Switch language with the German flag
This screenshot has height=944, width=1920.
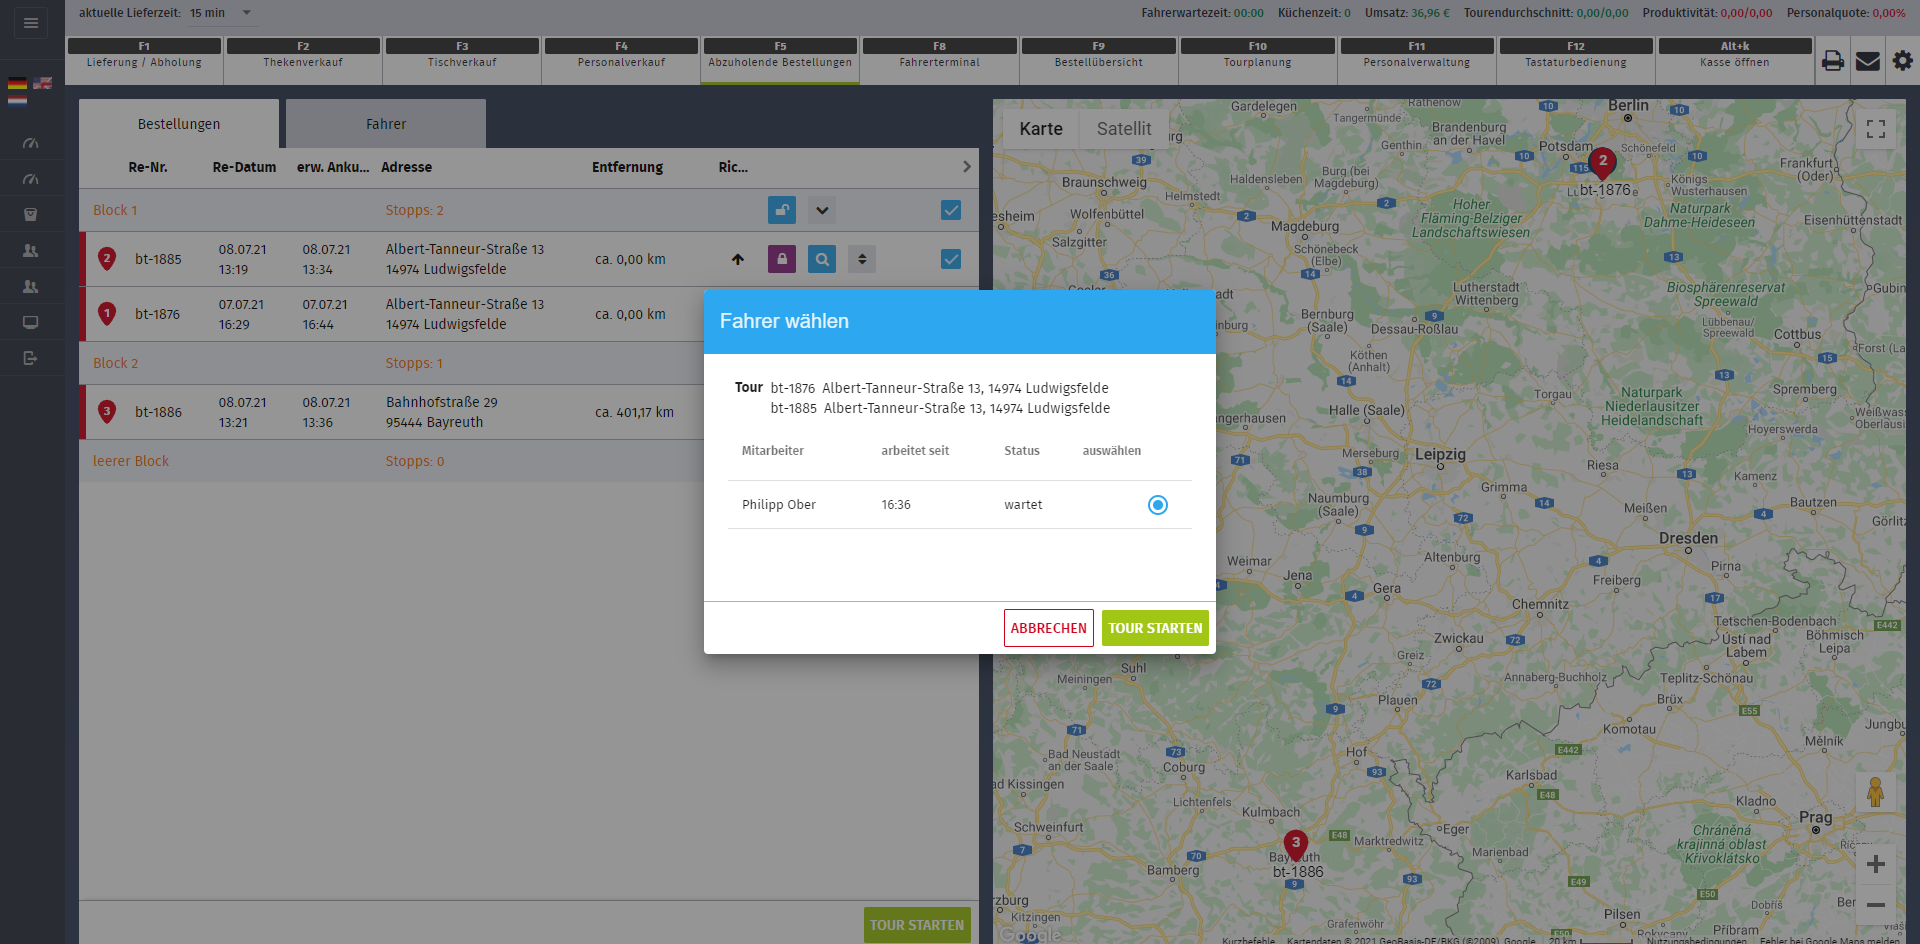(x=18, y=83)
